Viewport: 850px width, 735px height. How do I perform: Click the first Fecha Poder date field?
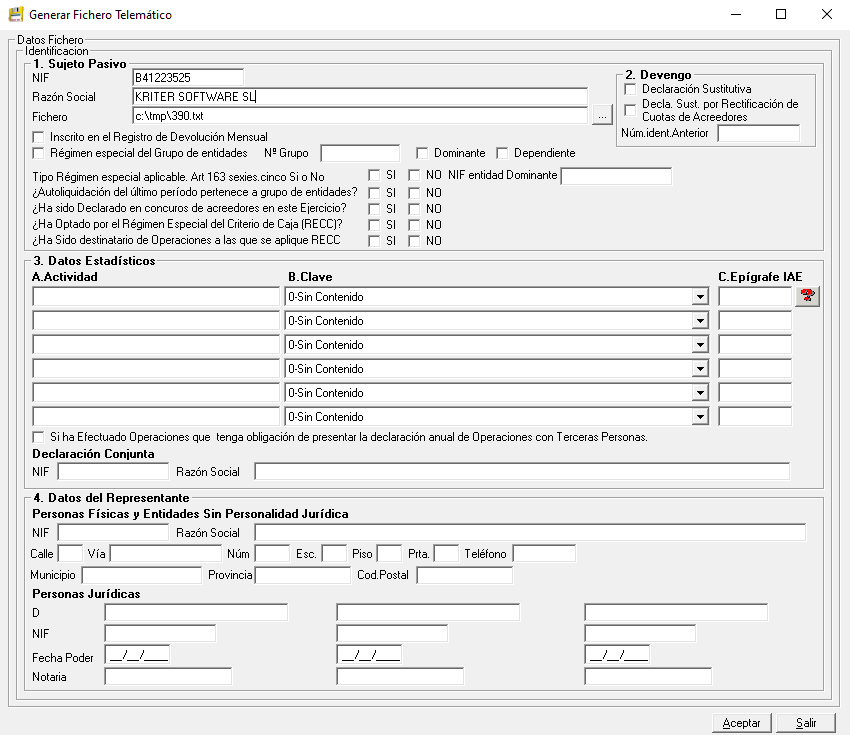click(137, 655)
